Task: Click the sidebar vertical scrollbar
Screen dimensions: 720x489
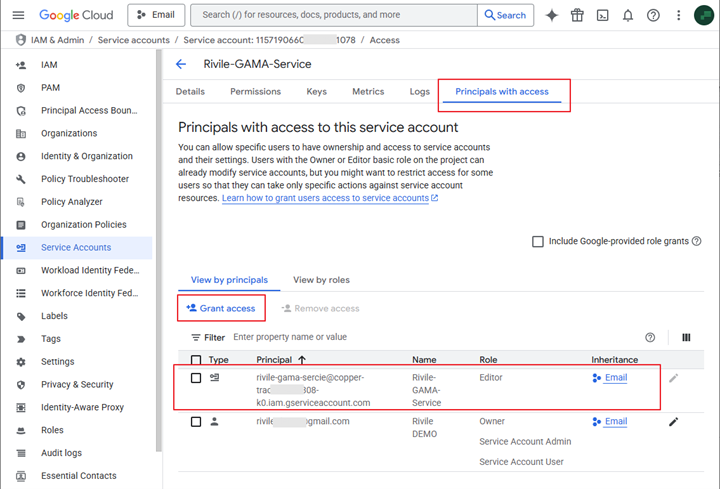Action: 159,250
